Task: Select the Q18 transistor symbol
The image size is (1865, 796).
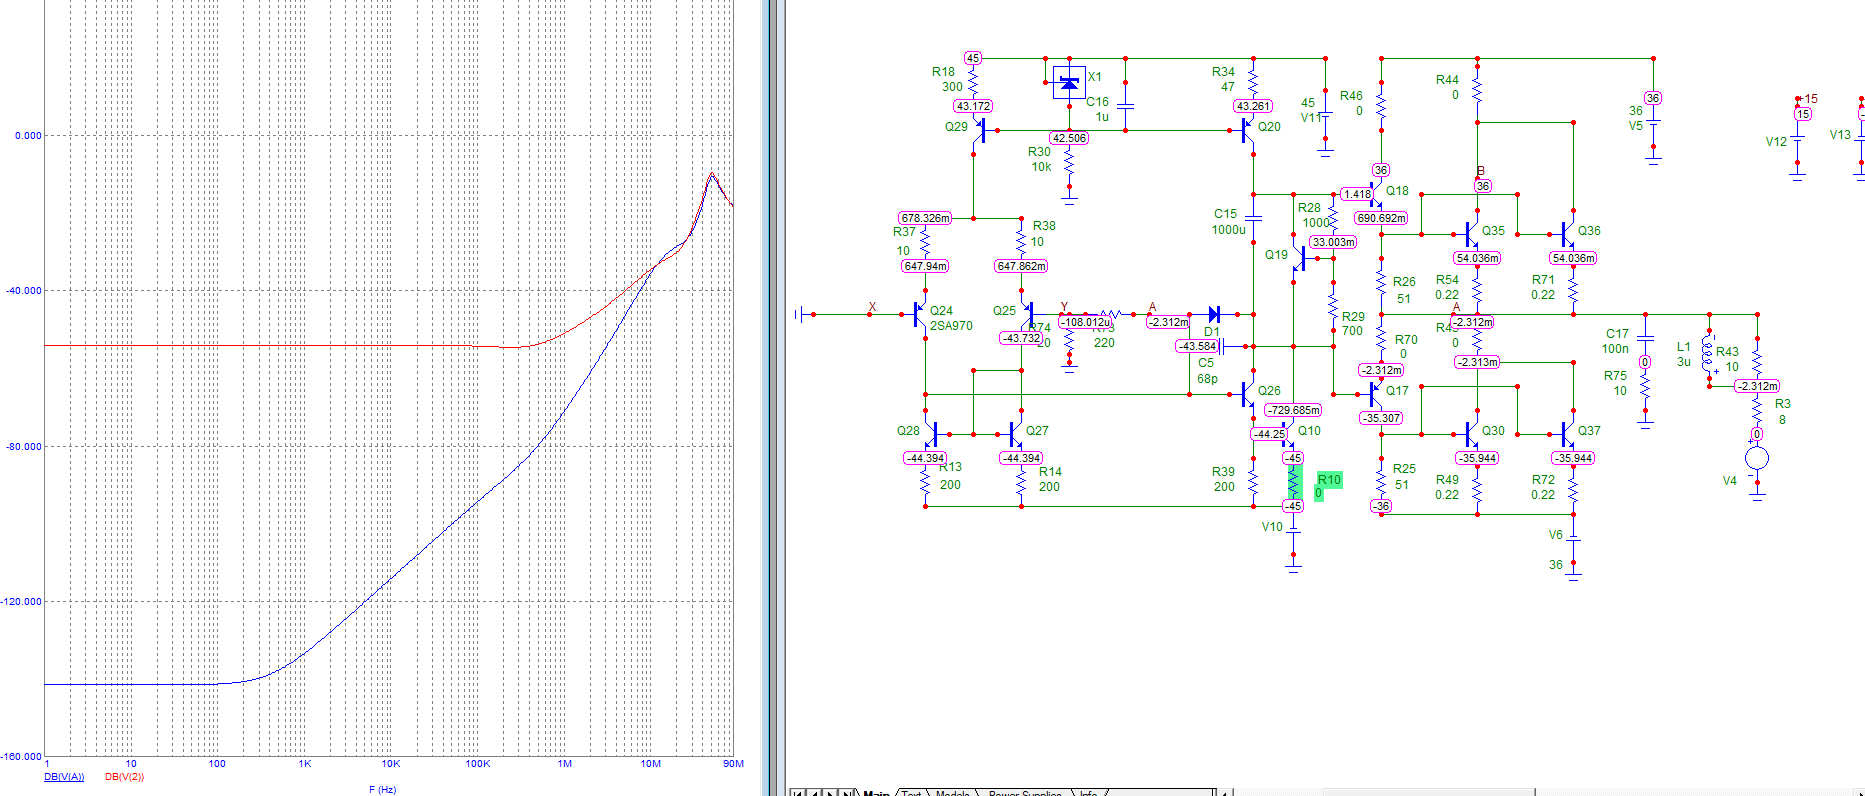Action: click(1376, 194)
